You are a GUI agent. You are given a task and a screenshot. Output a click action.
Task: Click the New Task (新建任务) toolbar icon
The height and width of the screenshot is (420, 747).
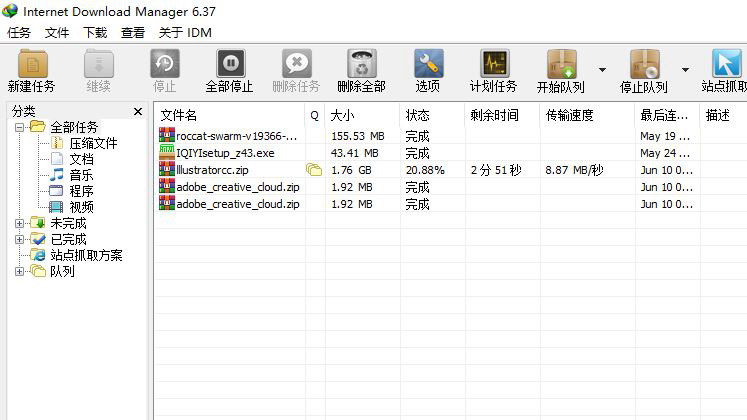point(32,63)
